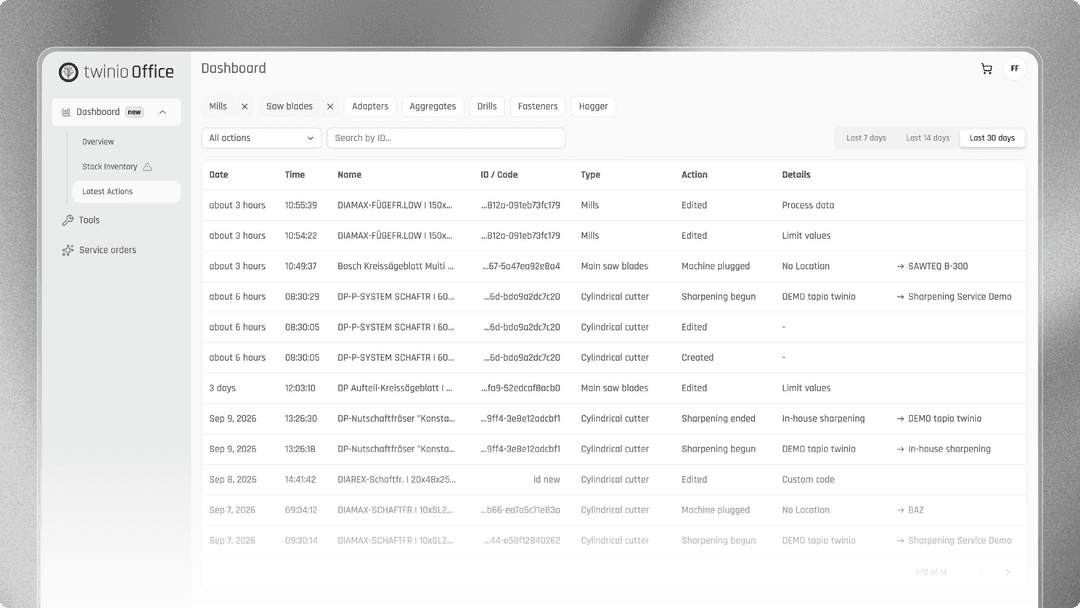Open Service orders in the sidebar
The image size is (1080, 608).
107,250
